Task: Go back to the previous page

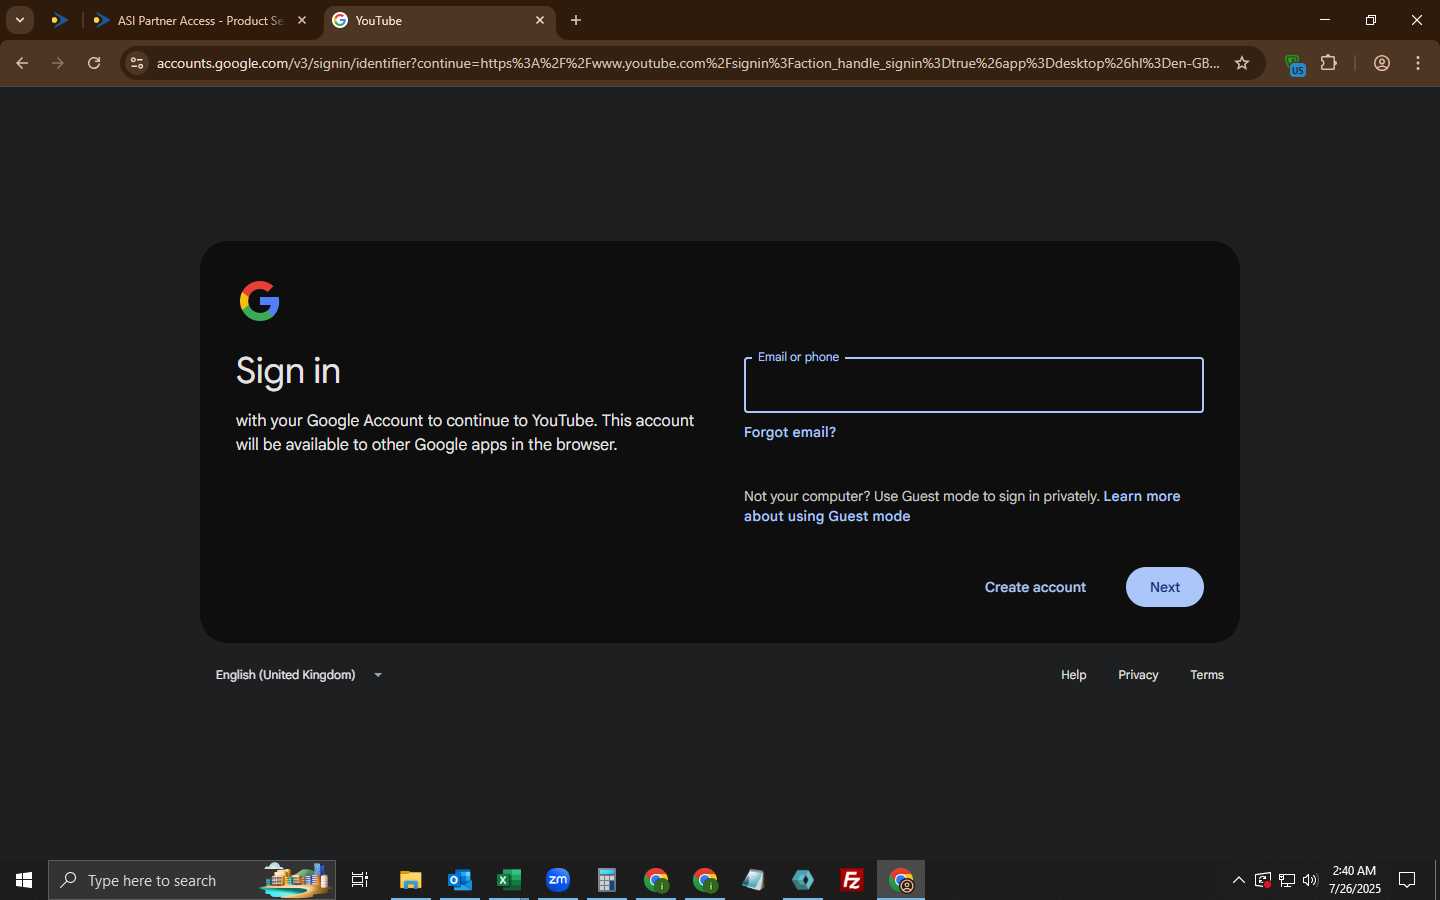Action: point(22,63)
